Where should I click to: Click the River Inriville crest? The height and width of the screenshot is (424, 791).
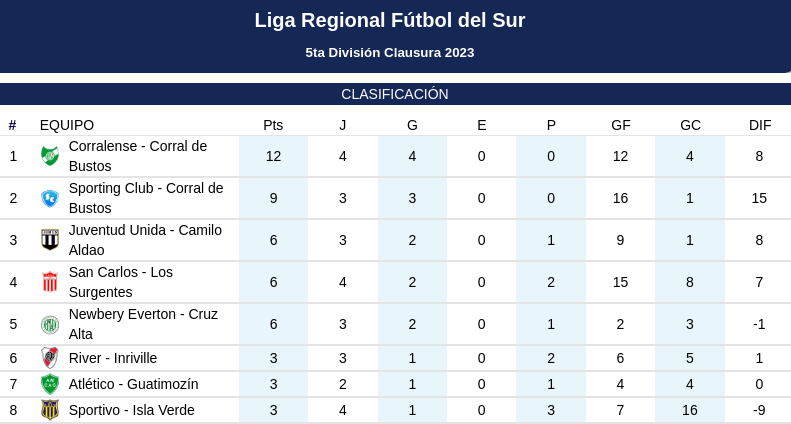tap(50, 358)
